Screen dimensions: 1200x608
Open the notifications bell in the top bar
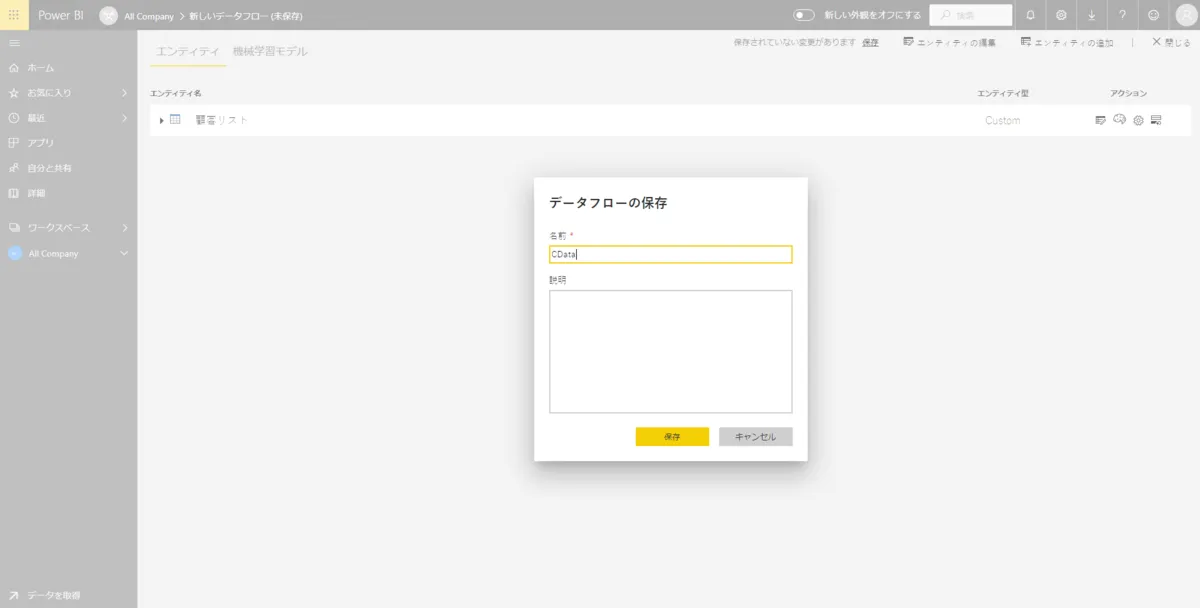(x=1030, y=15)
